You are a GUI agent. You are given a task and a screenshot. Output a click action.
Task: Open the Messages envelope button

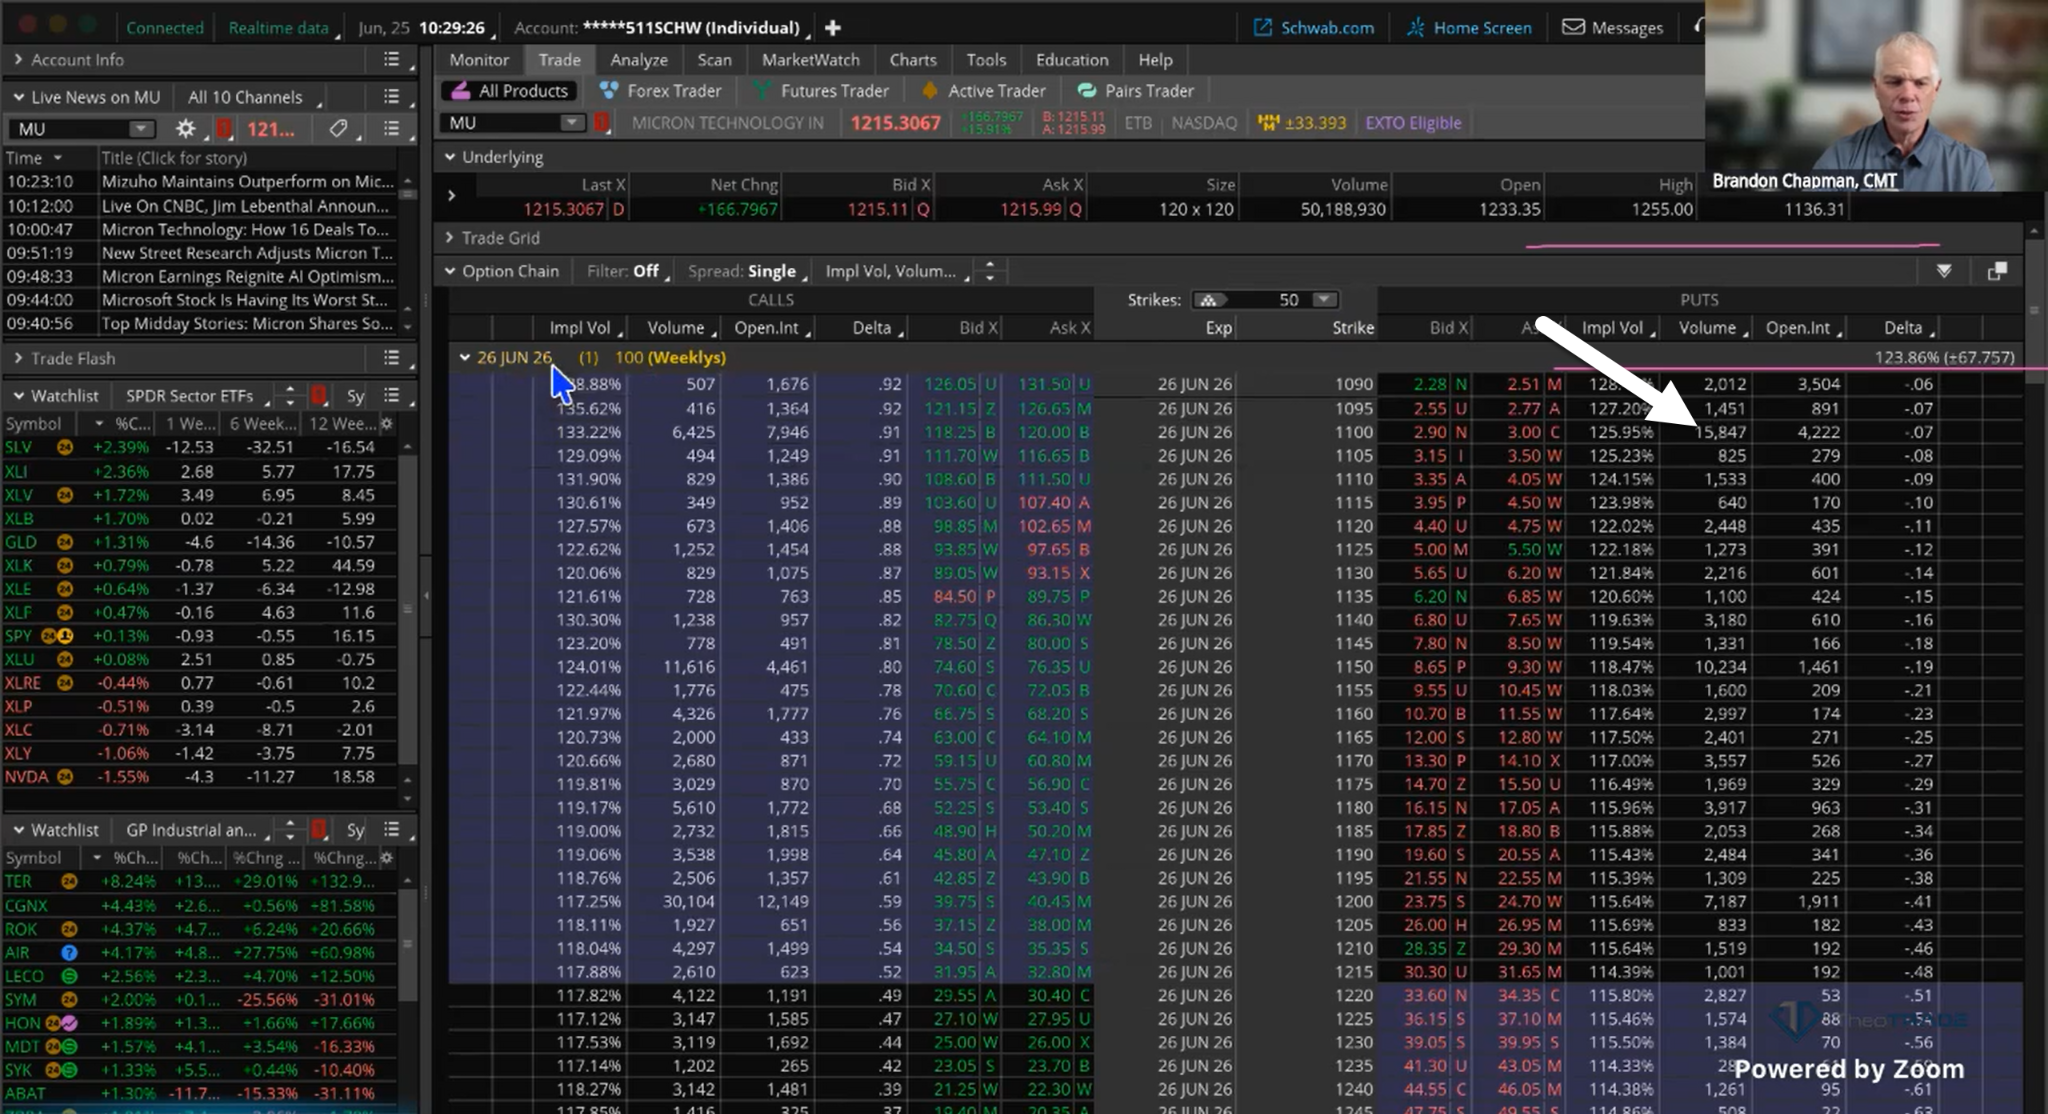pos(1612,28)
